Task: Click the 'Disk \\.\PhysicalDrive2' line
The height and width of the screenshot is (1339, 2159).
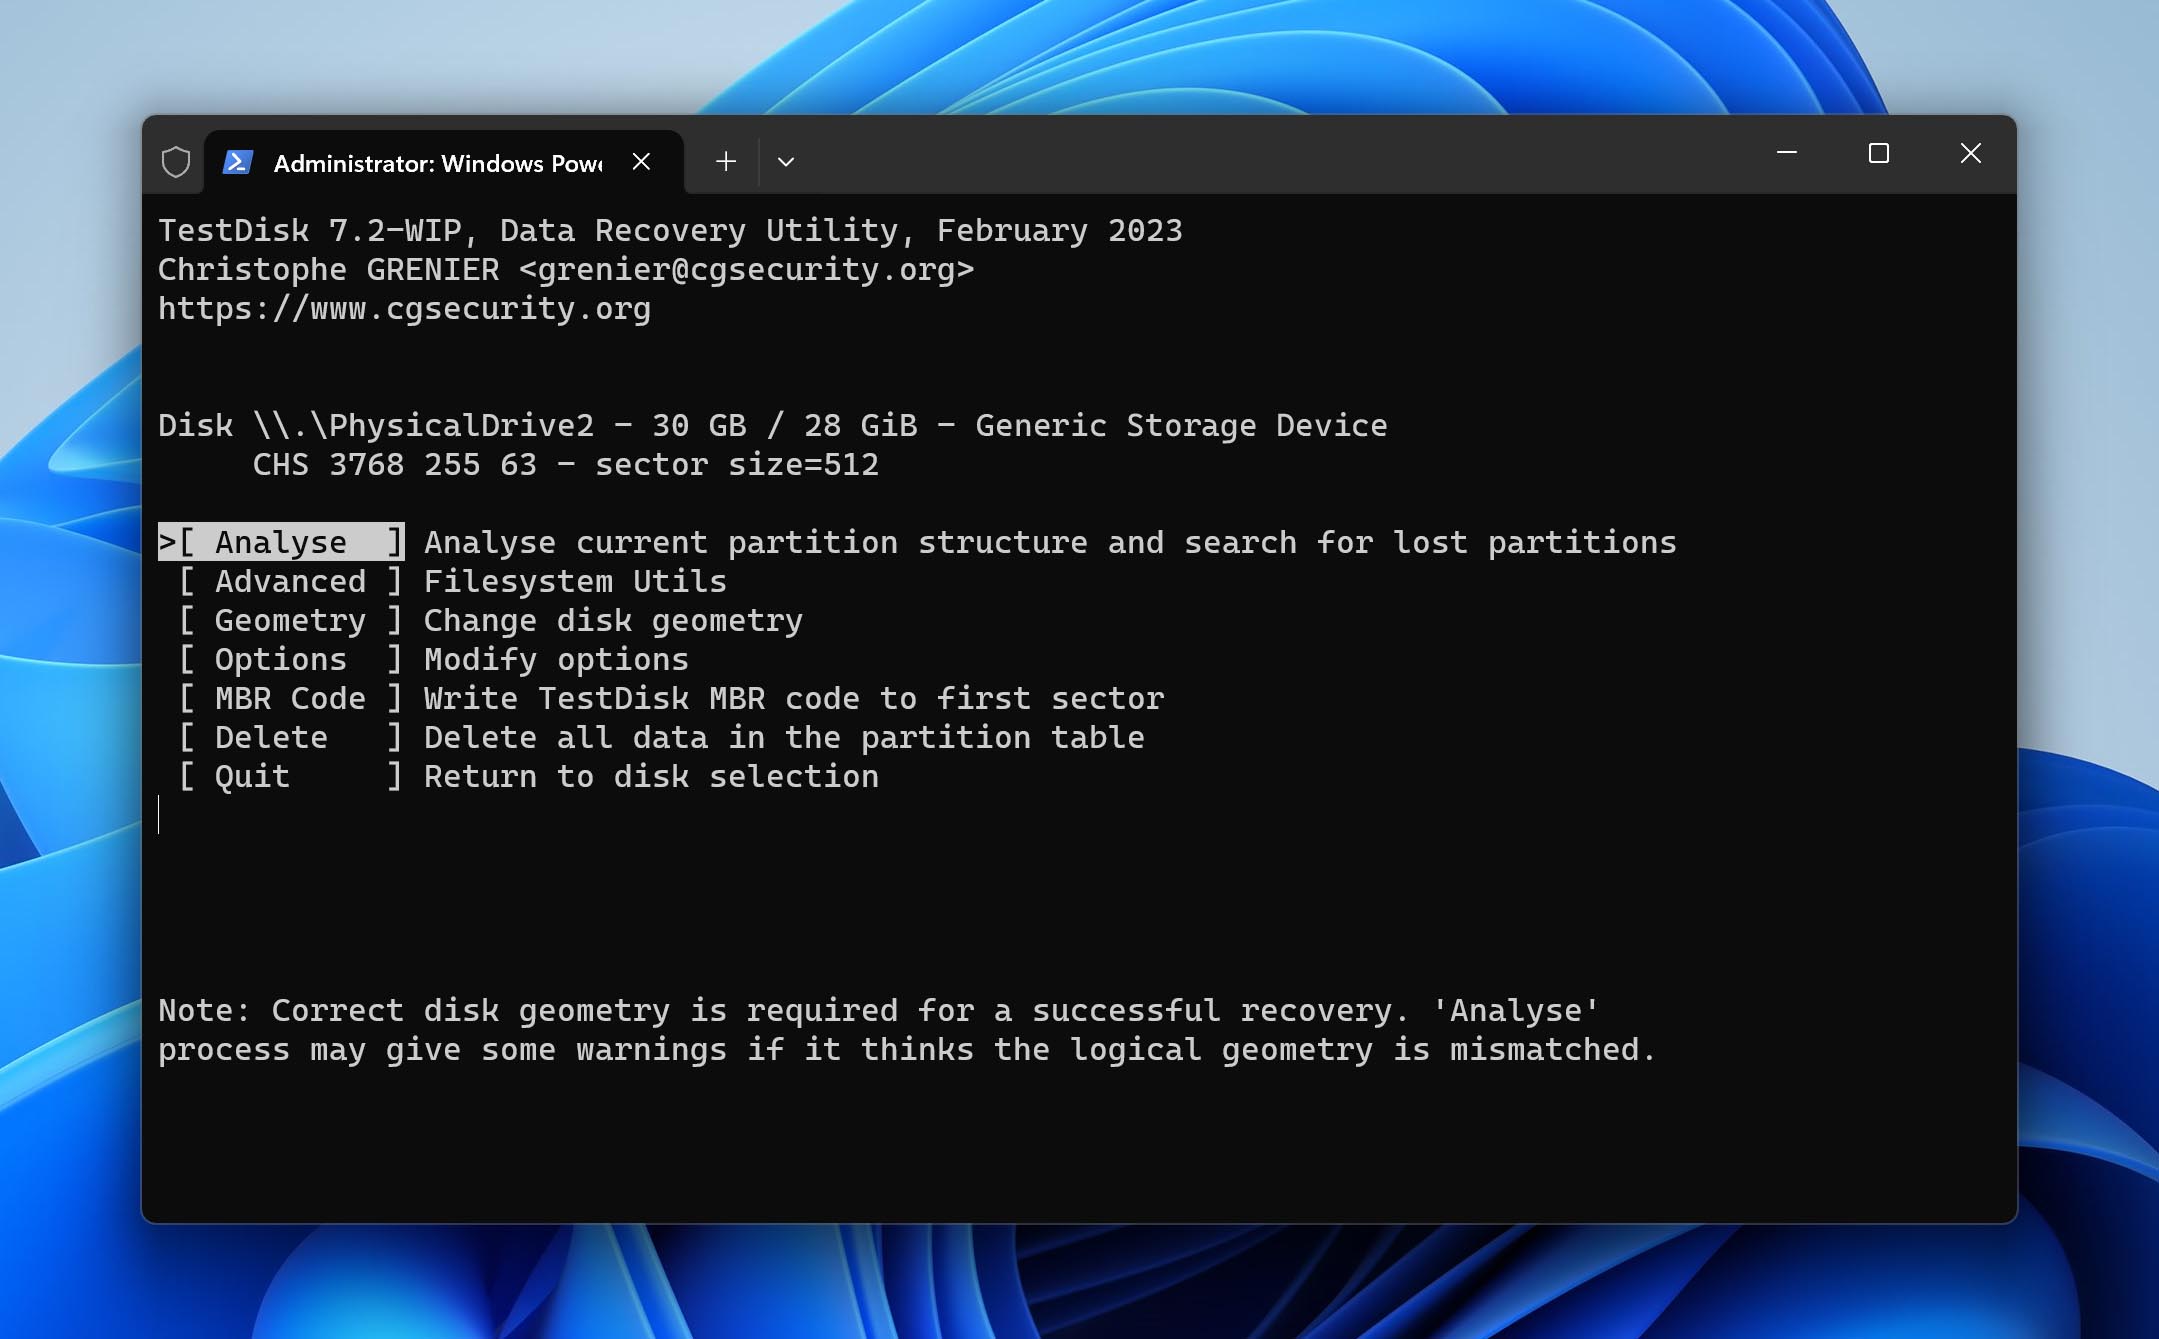Action: 773,426
